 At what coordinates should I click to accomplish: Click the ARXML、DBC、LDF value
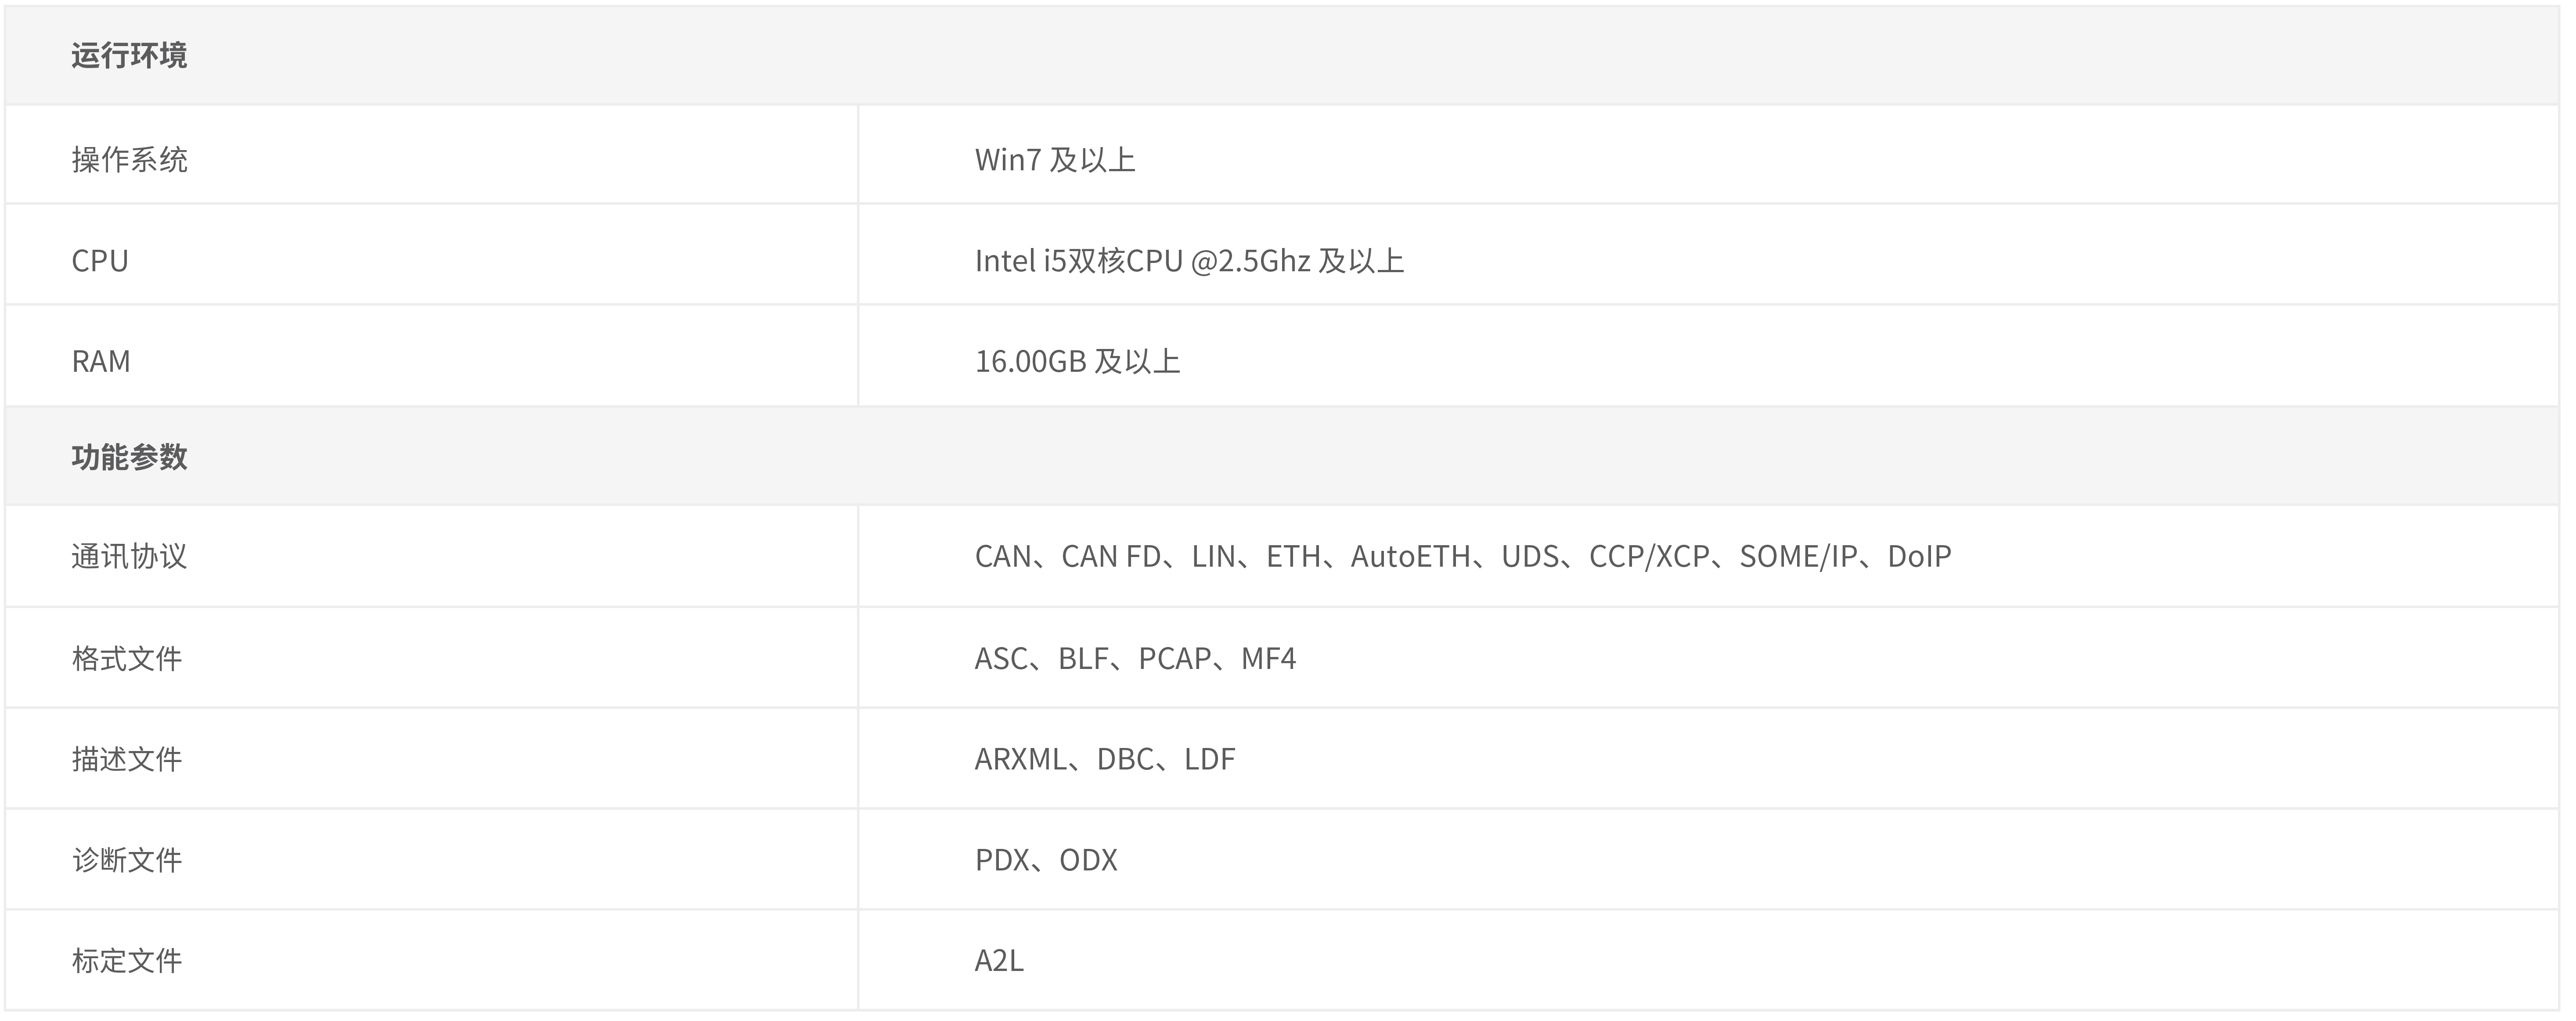pos(1105,759)
